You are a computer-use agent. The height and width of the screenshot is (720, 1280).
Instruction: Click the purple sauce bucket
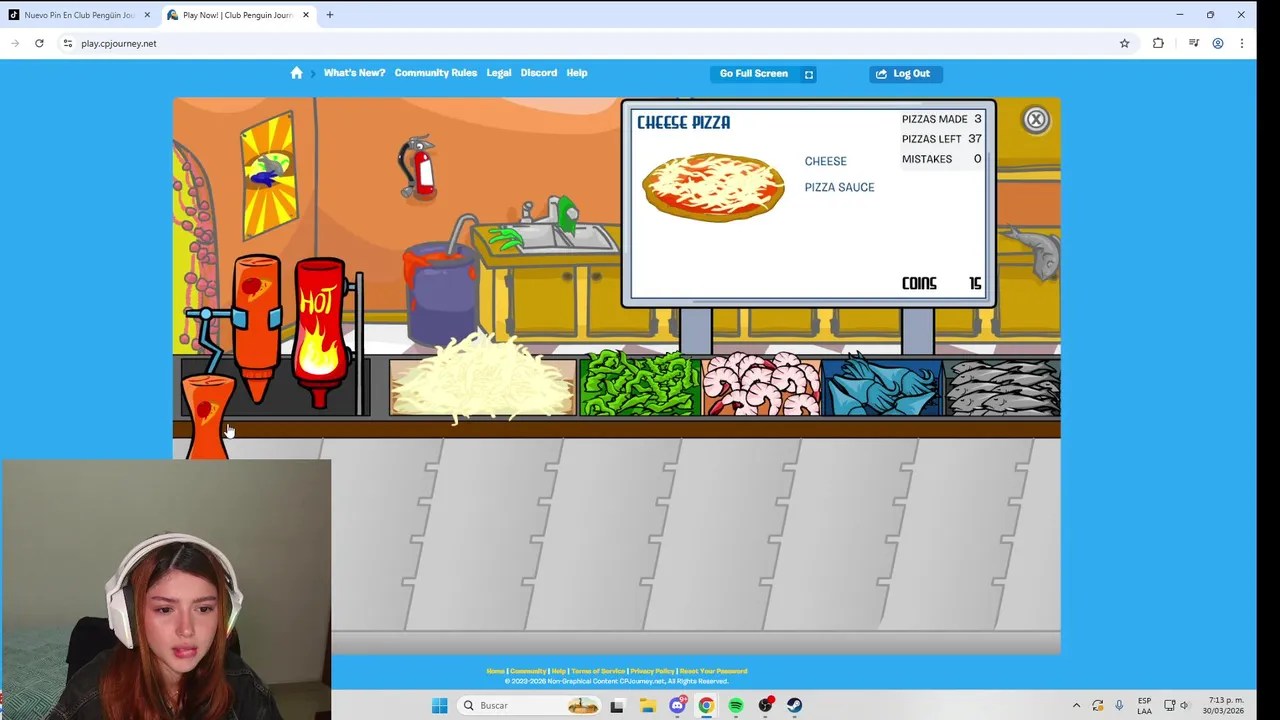coord(440,296)
